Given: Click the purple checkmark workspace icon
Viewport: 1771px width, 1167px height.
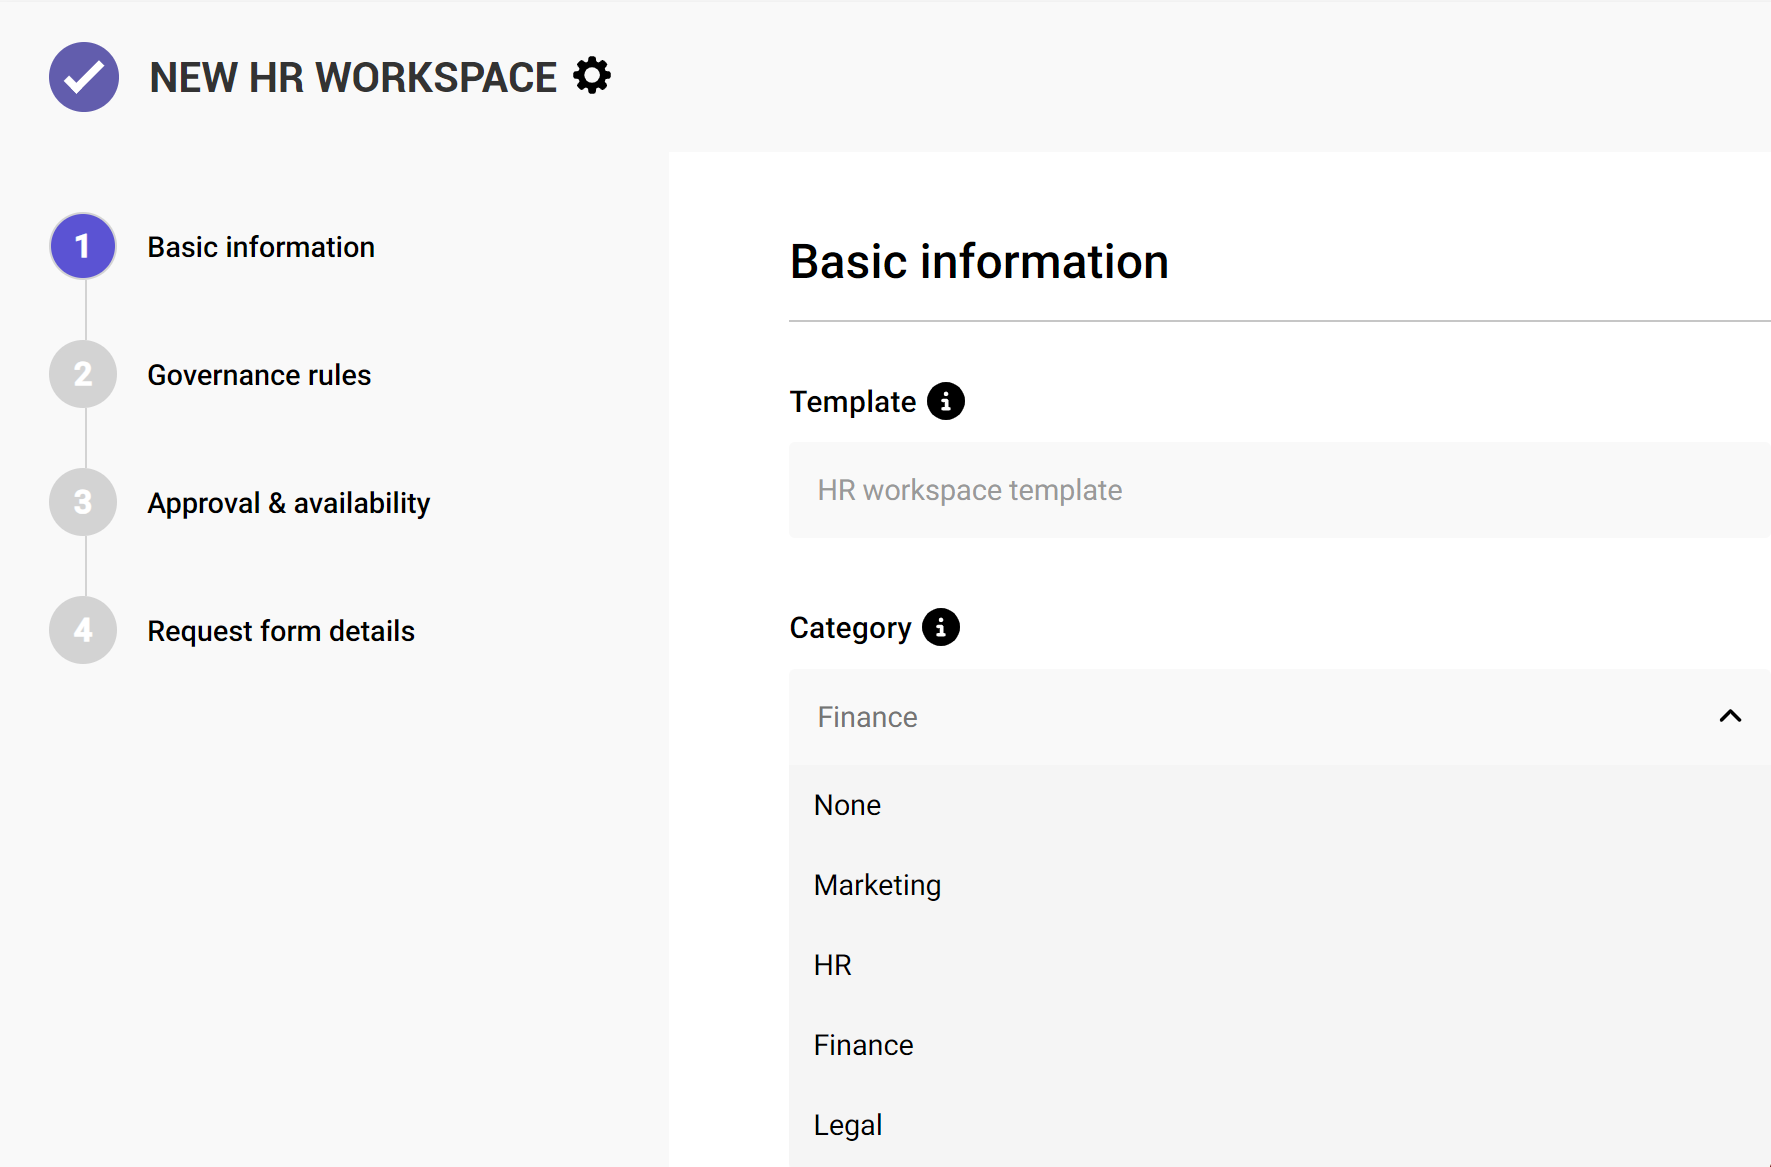Looking at the screenshot, I should [x=84, y=77].
